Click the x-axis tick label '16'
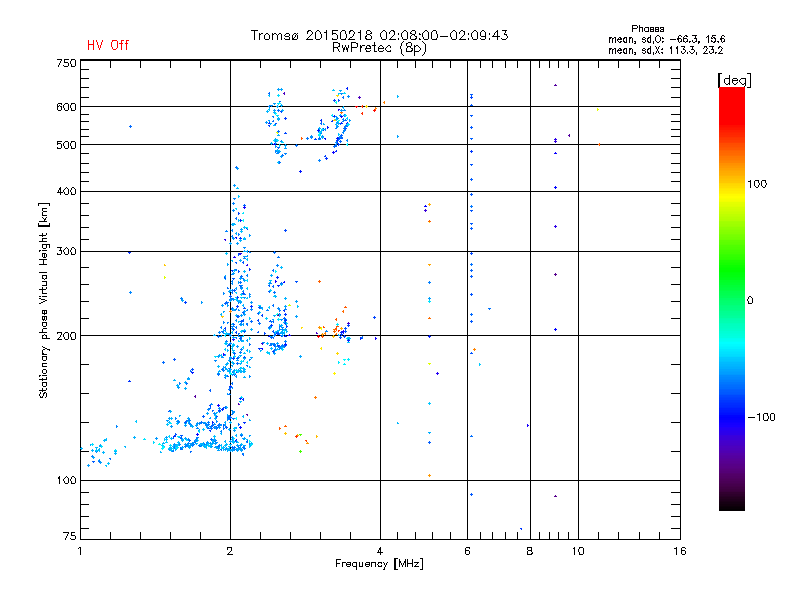 (680, 551)
